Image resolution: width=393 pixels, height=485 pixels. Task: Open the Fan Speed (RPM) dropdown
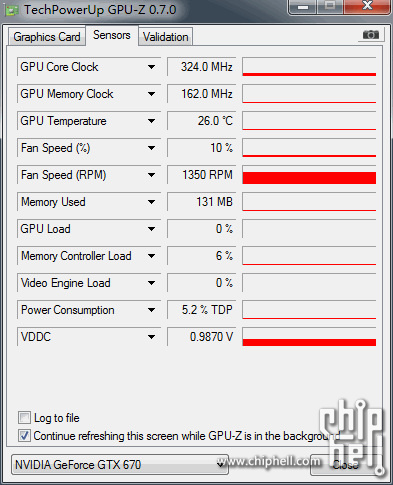(151, 175)
